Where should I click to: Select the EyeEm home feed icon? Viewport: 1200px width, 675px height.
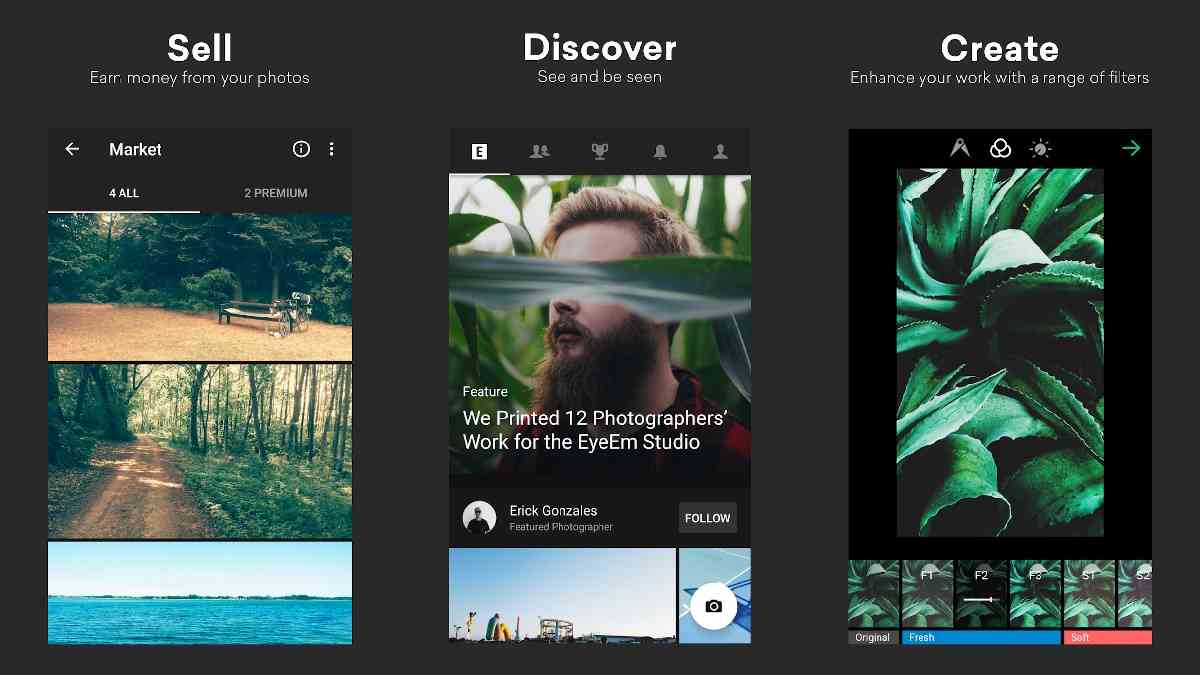point(479,152)
